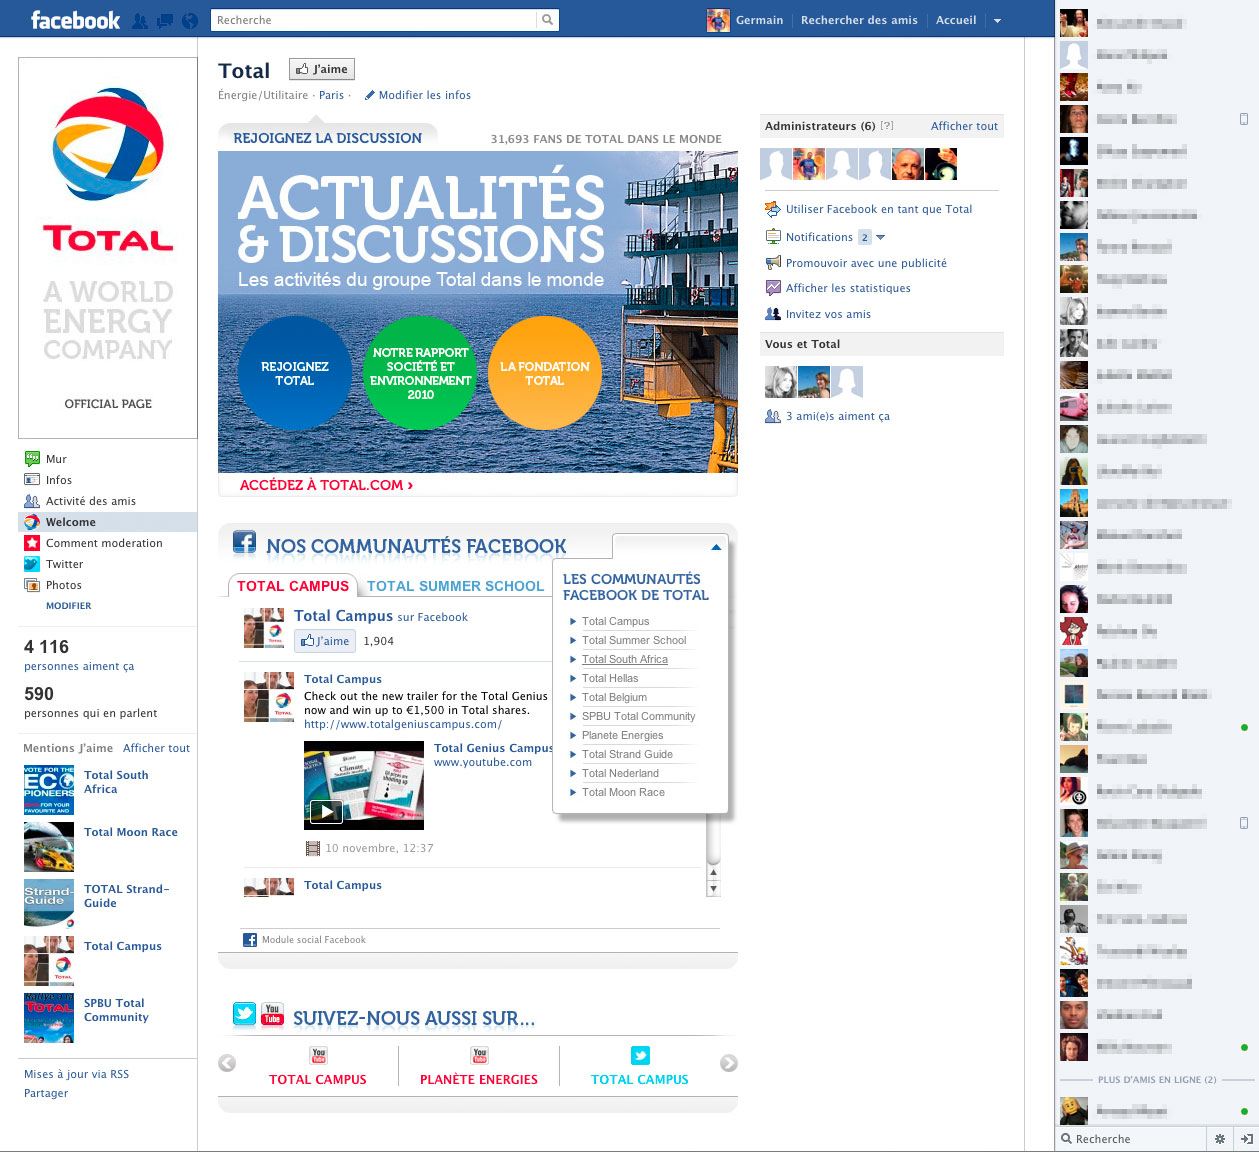The width and height of the screenshot is (1259, 1152).
Task: Open Afficher les statistiques
Action: (x=848, y=288)
